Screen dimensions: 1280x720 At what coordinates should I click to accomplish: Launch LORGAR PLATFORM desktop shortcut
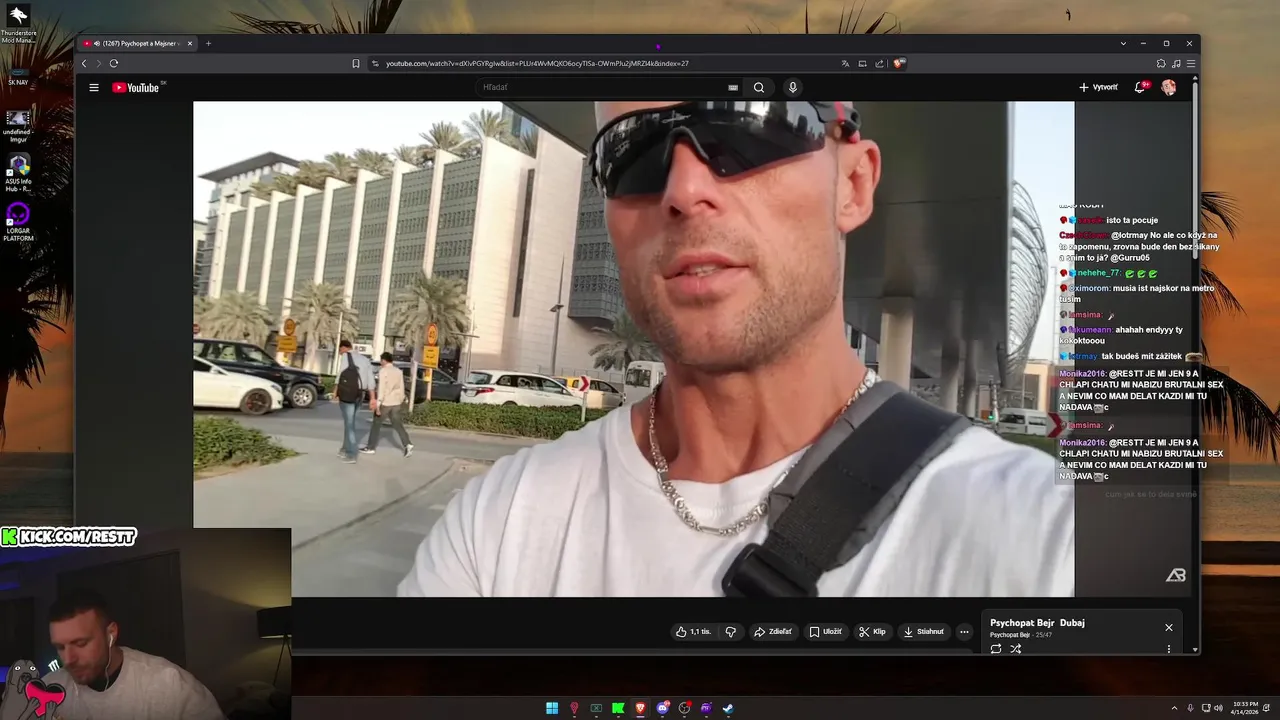pos(18,222)
